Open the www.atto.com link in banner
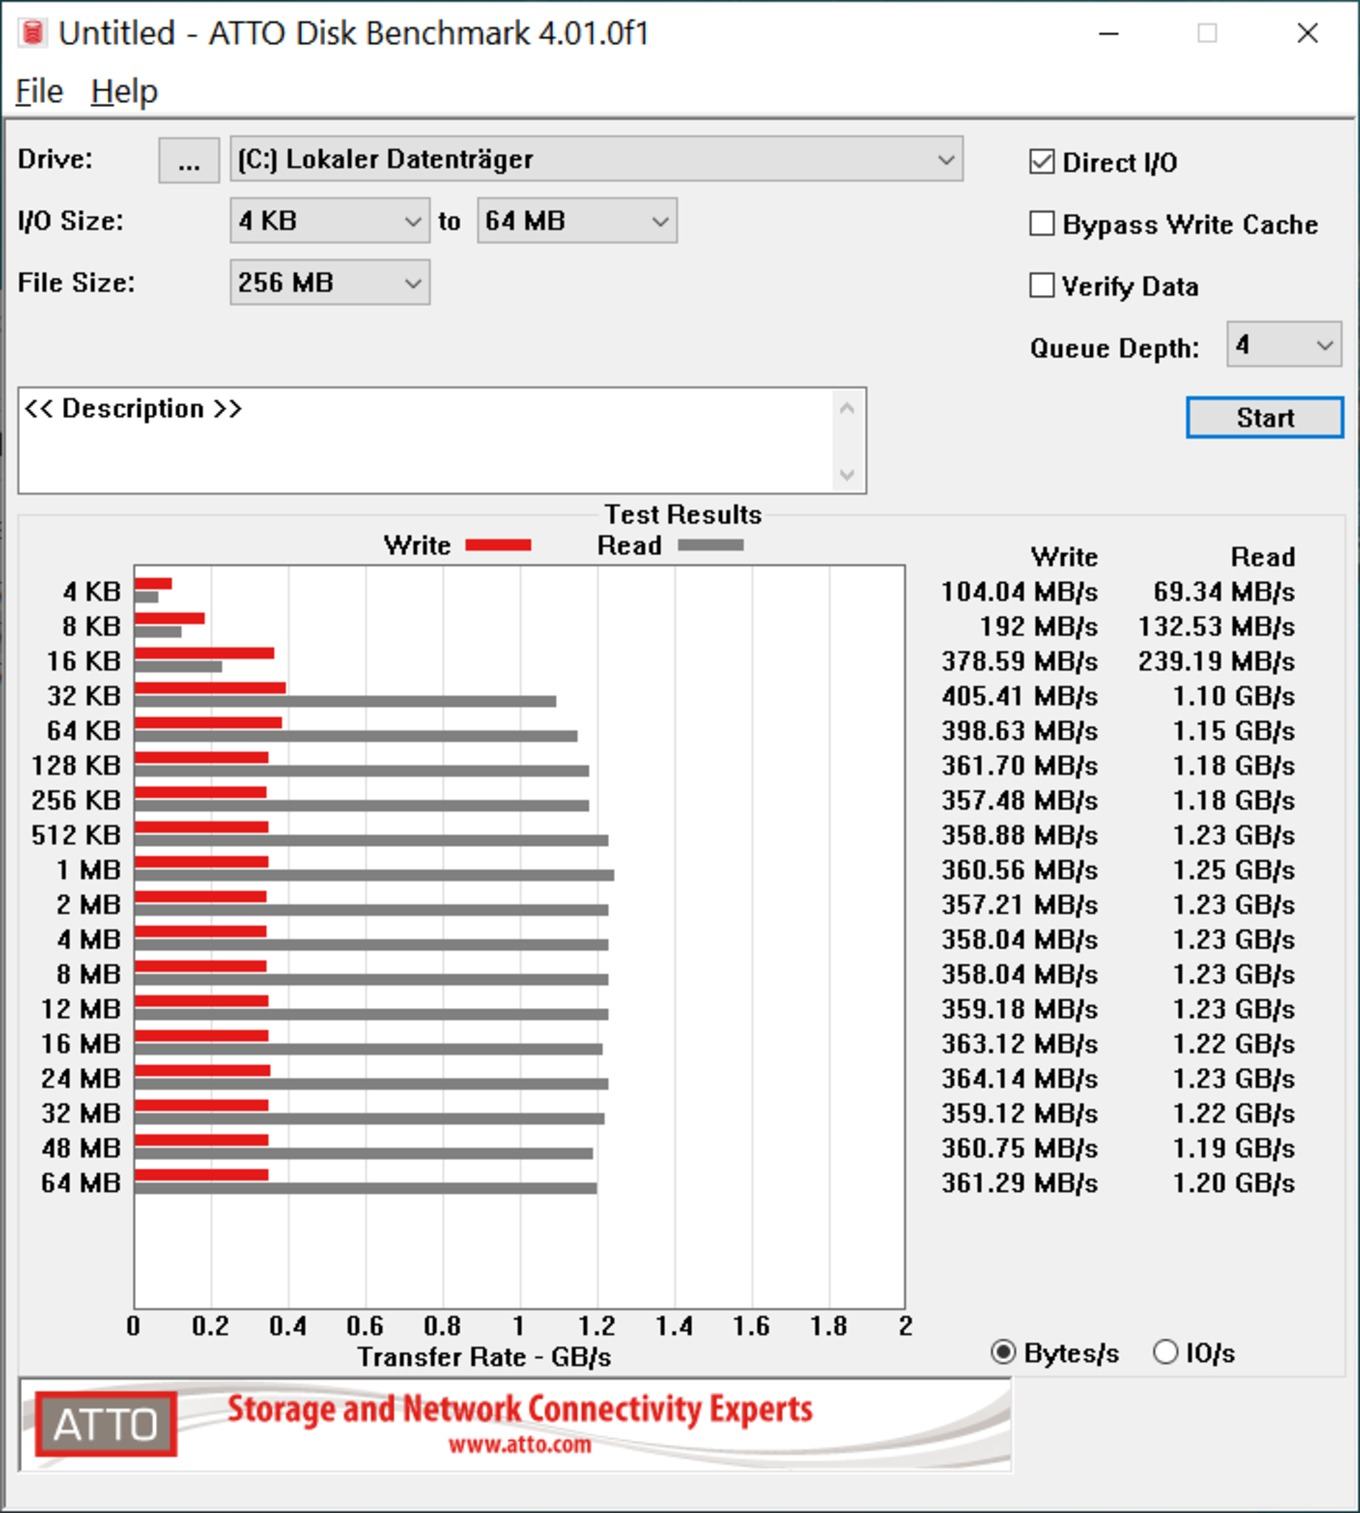Viewport: 1360px width, 1513px height. pos(519,1445)
